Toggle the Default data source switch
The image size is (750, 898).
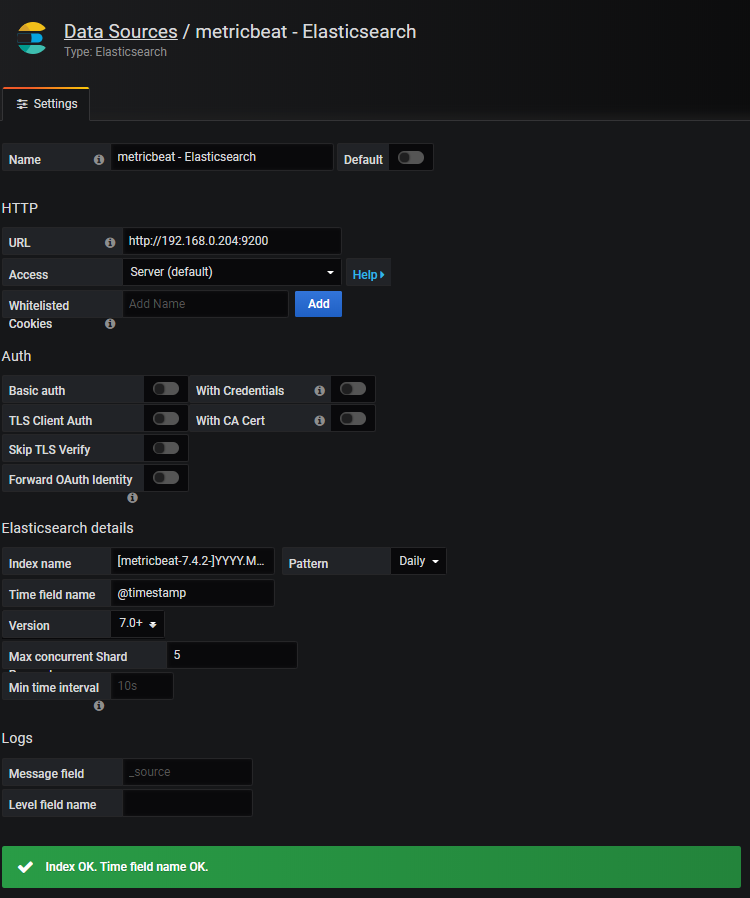click(x=411, y=157)
